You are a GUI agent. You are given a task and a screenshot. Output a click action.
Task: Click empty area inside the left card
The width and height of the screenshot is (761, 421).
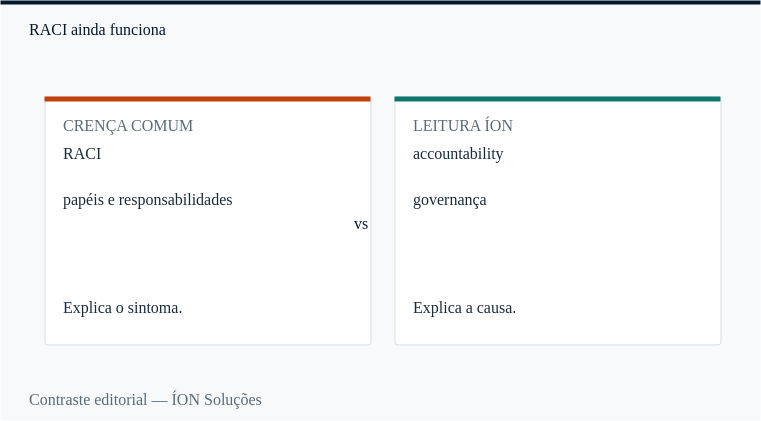click(x=208, y=257)
